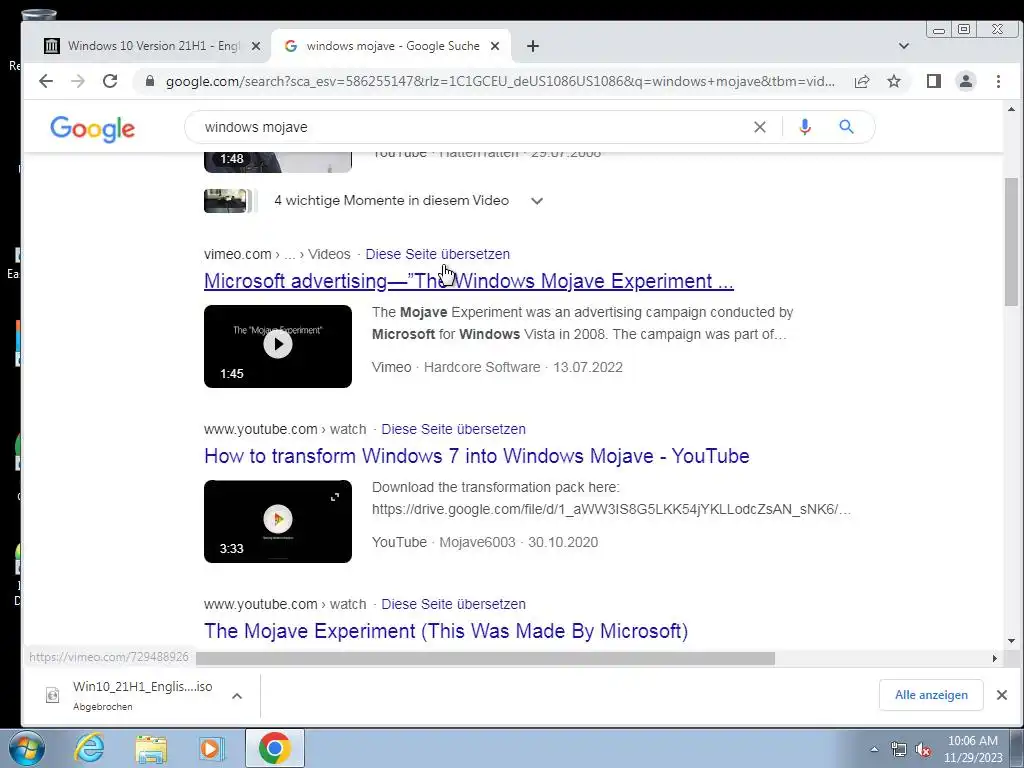The width and height of the screenshot is (1024, 768).
Task: Open network status tray icon
Action: point(899,750)
